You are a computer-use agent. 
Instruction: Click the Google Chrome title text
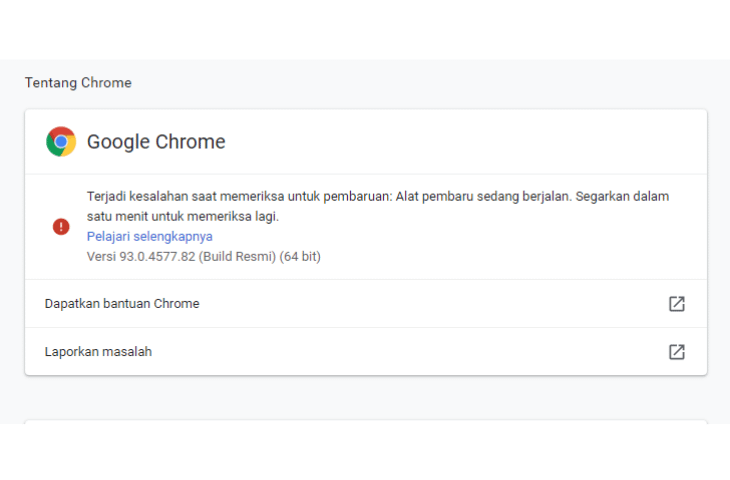click(x=156, y=142)
